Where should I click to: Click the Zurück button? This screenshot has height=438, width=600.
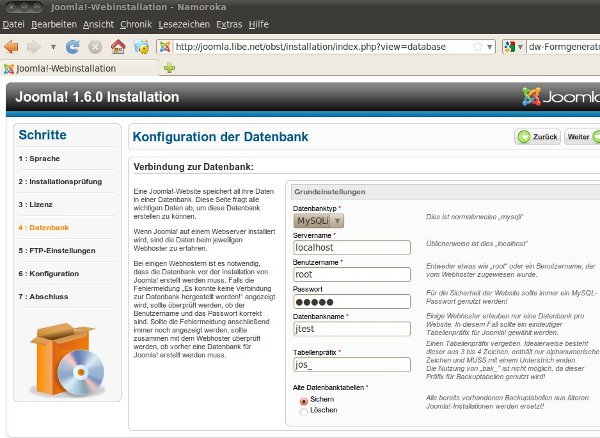tap(537, 137)
